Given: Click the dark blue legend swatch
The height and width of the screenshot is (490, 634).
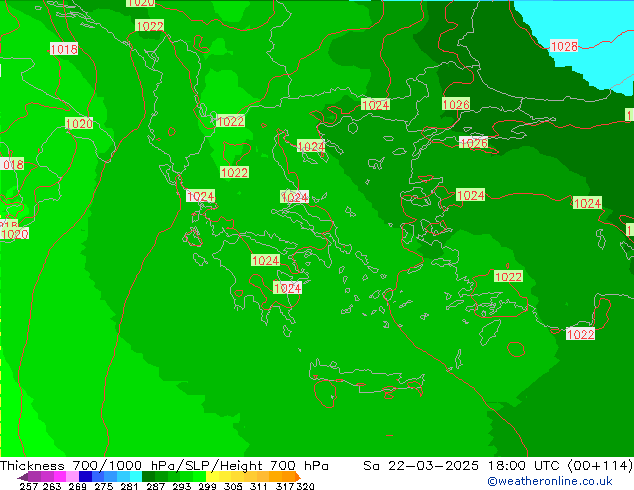Looking at the screenshot, I should [x=85, y=476].
